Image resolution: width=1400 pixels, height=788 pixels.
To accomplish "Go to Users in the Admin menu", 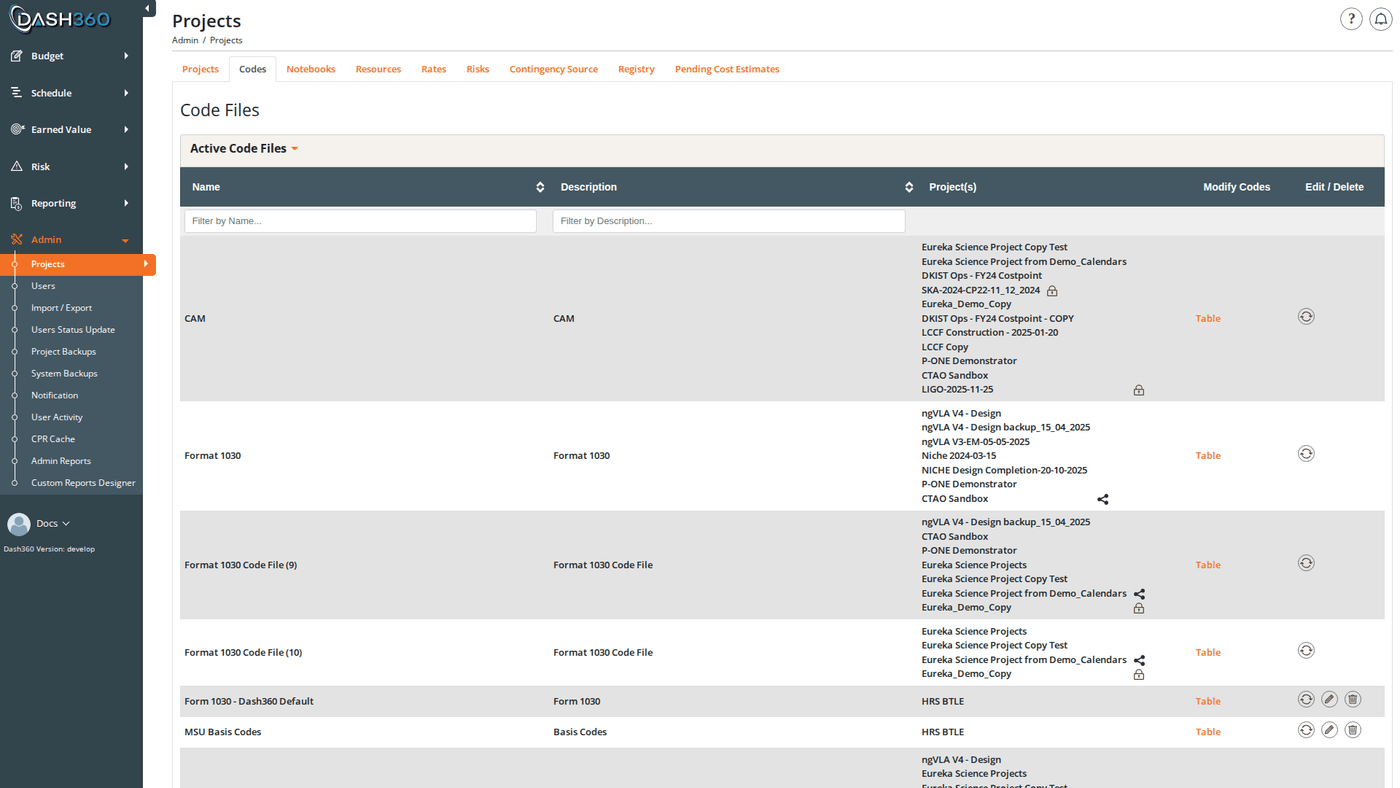I will (43, 286).
